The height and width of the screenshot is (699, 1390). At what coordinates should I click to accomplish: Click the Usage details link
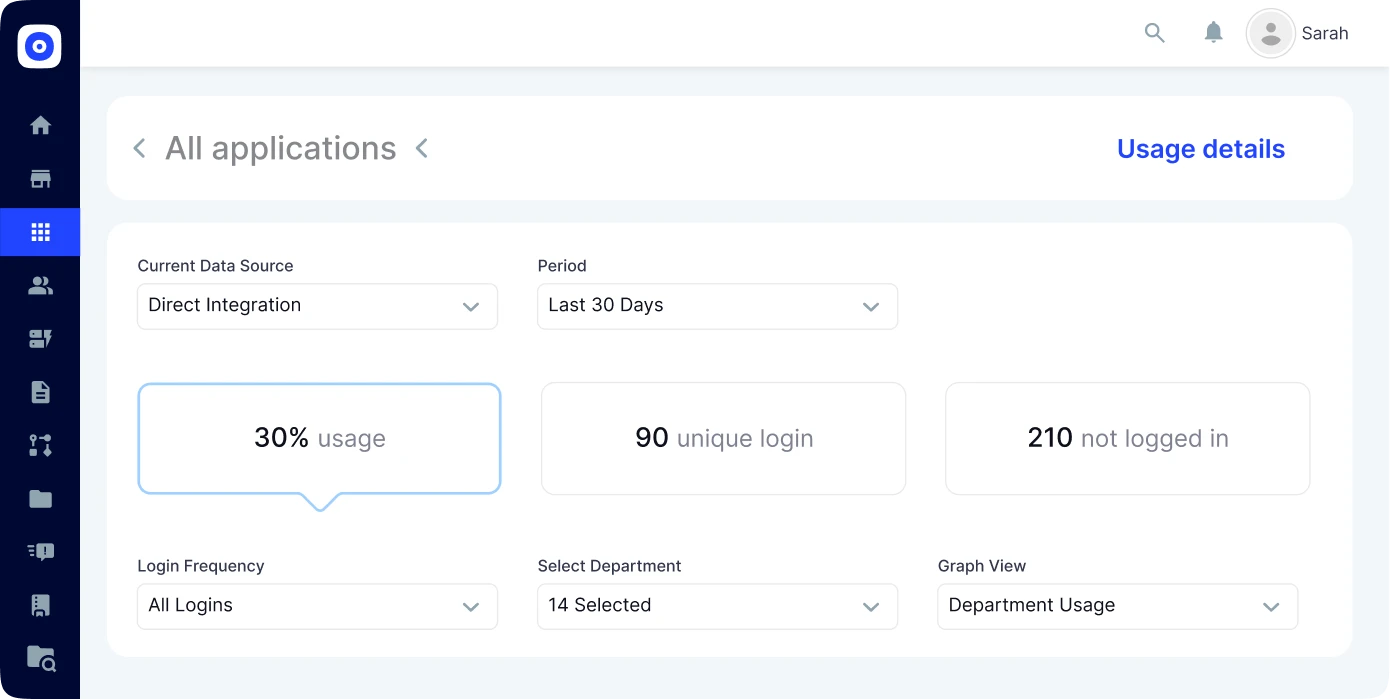pyautogui.click(x=1200, y=149)
